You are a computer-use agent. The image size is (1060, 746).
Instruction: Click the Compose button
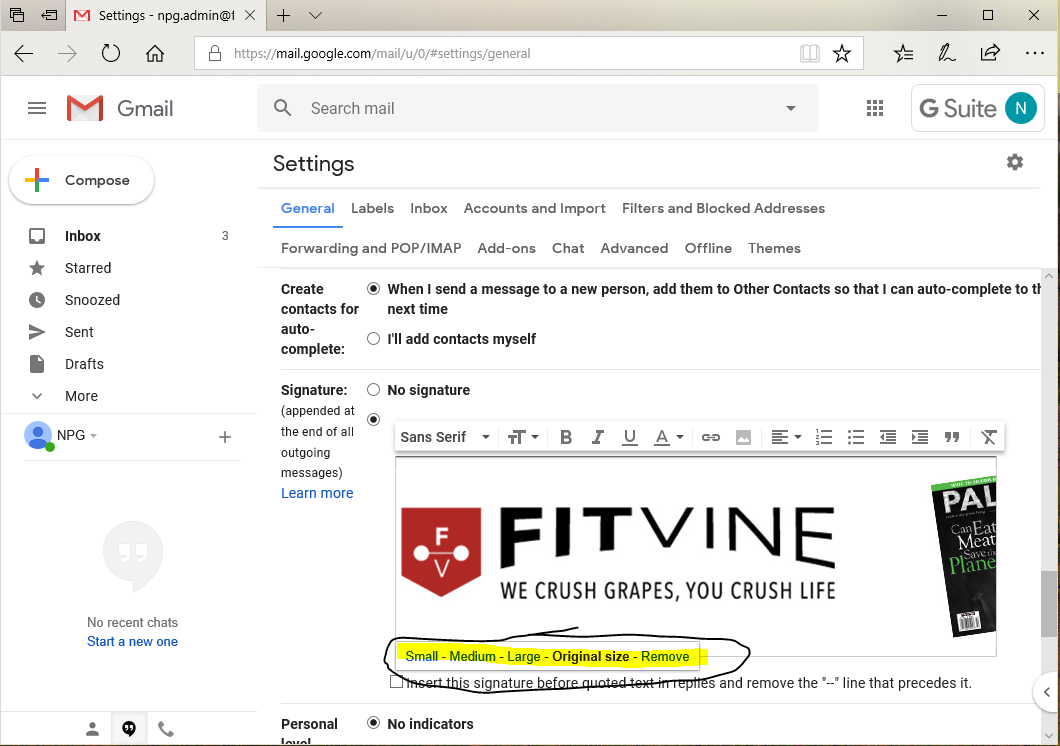tap(81, 180)
